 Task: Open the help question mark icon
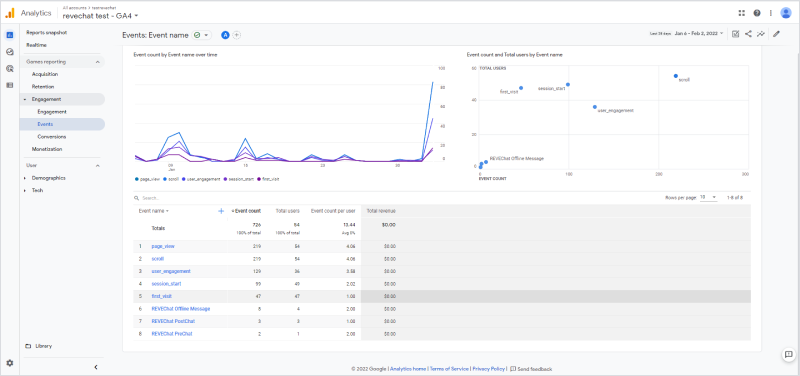point(757,13)
